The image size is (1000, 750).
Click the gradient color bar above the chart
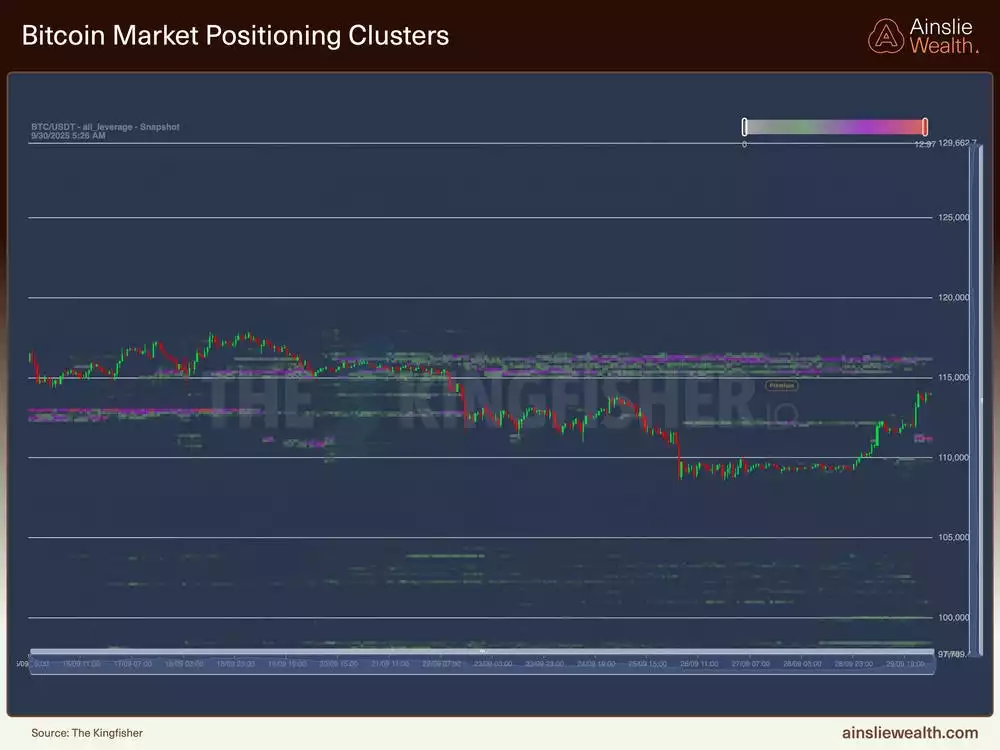835,126
